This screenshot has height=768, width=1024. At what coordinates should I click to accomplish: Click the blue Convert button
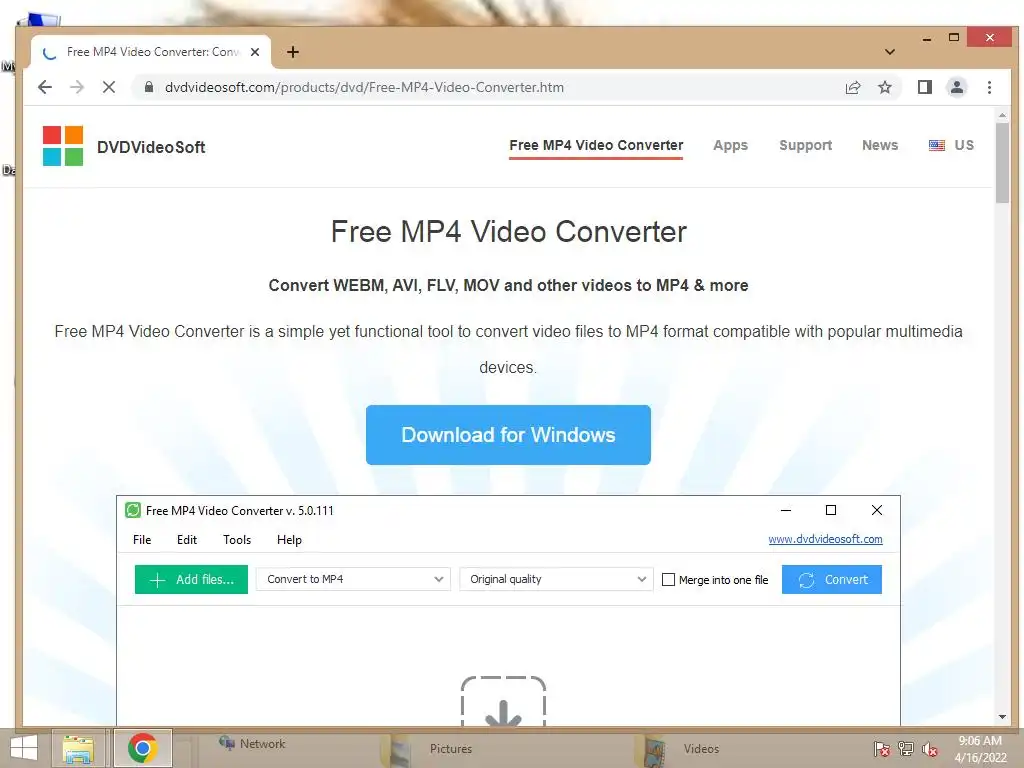831,579
